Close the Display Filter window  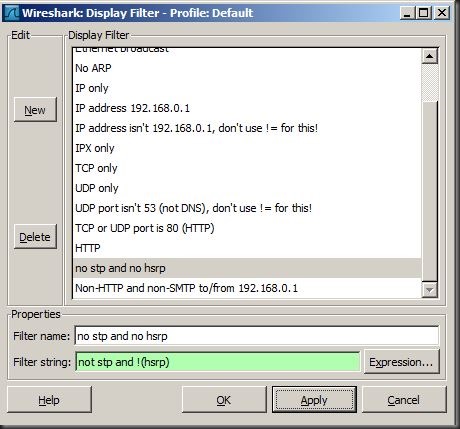tap(442, 13)
